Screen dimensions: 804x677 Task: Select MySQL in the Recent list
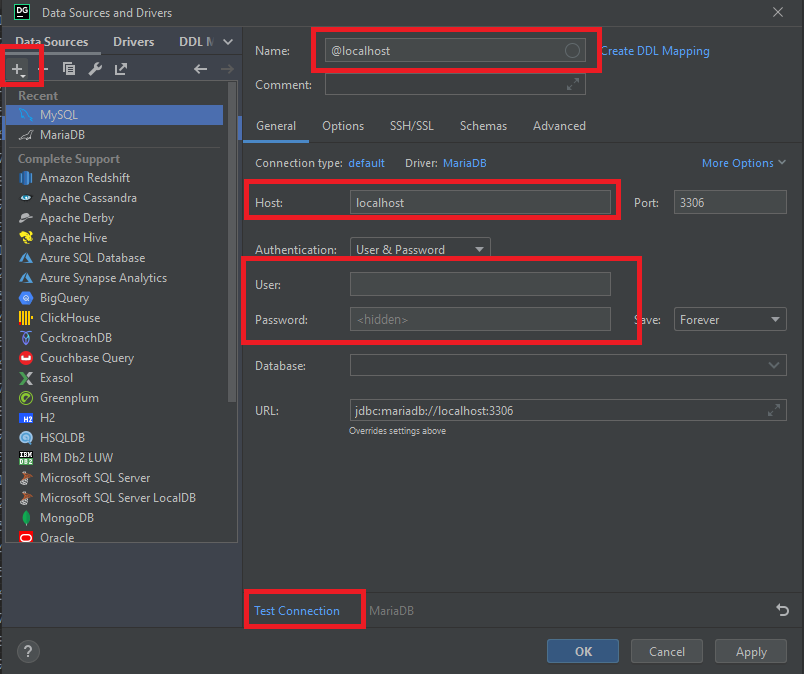click(115, 115)
